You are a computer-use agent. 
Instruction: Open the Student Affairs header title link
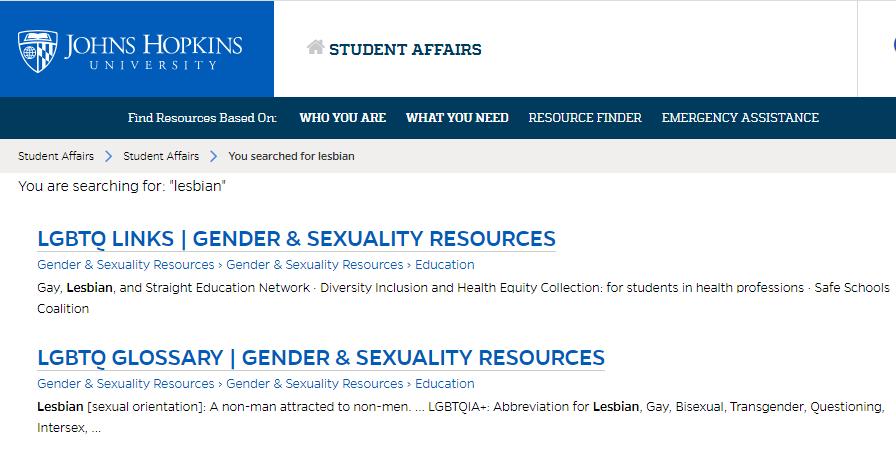click(x=405, y=50)
